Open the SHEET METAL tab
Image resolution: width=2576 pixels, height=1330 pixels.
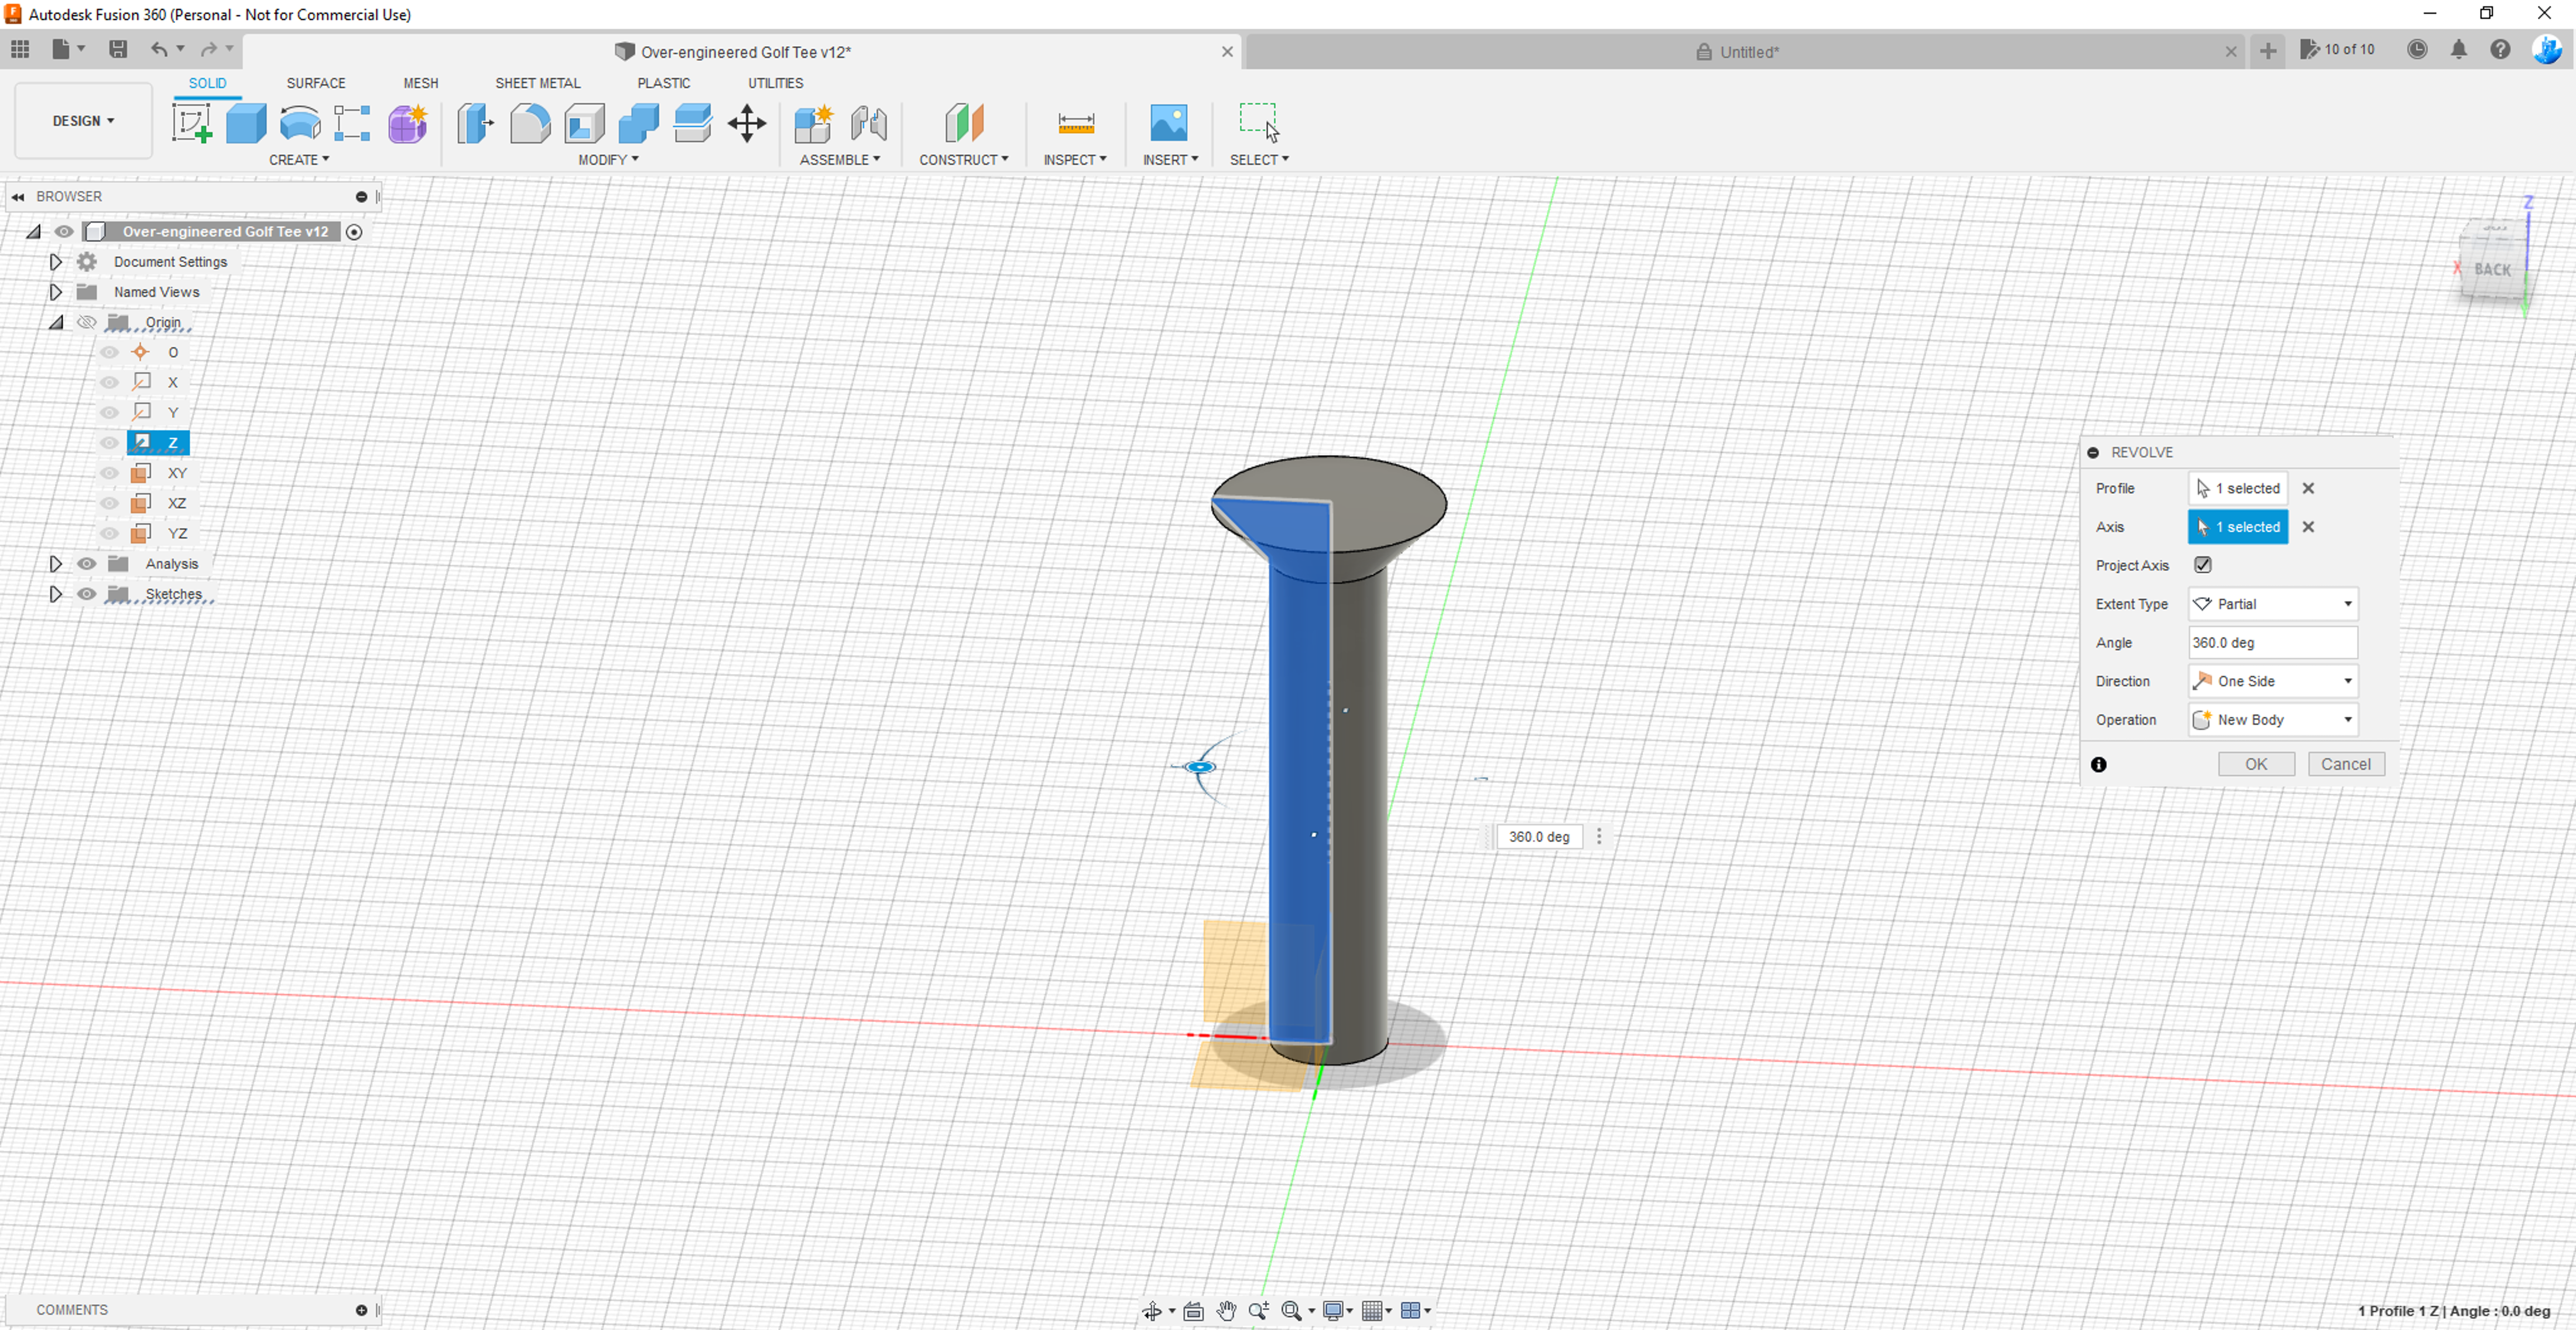537,83
